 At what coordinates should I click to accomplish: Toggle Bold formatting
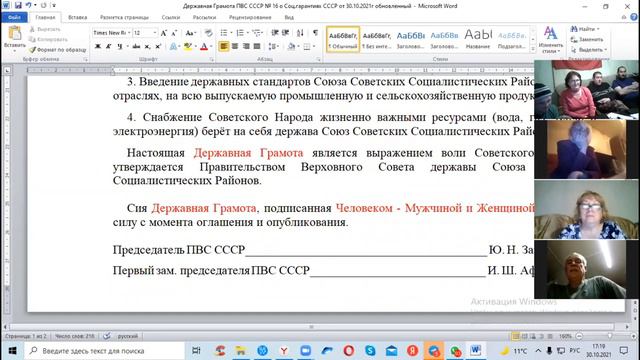coord(98,47)
